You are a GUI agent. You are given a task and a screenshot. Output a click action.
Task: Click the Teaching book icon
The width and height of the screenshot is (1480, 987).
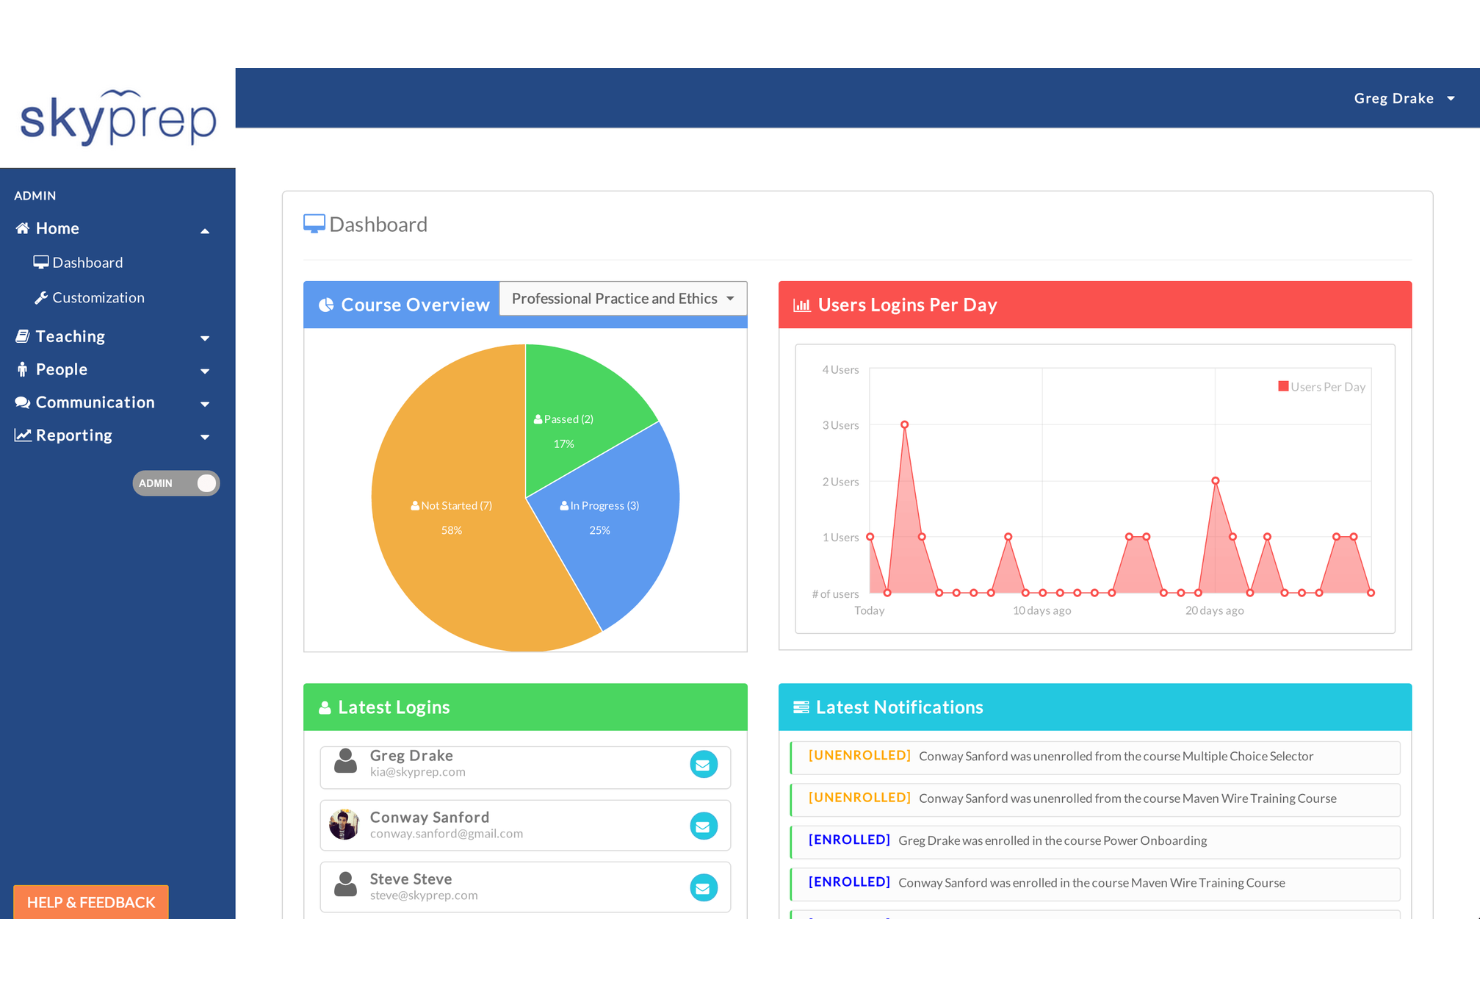click(x=22, y=336)
